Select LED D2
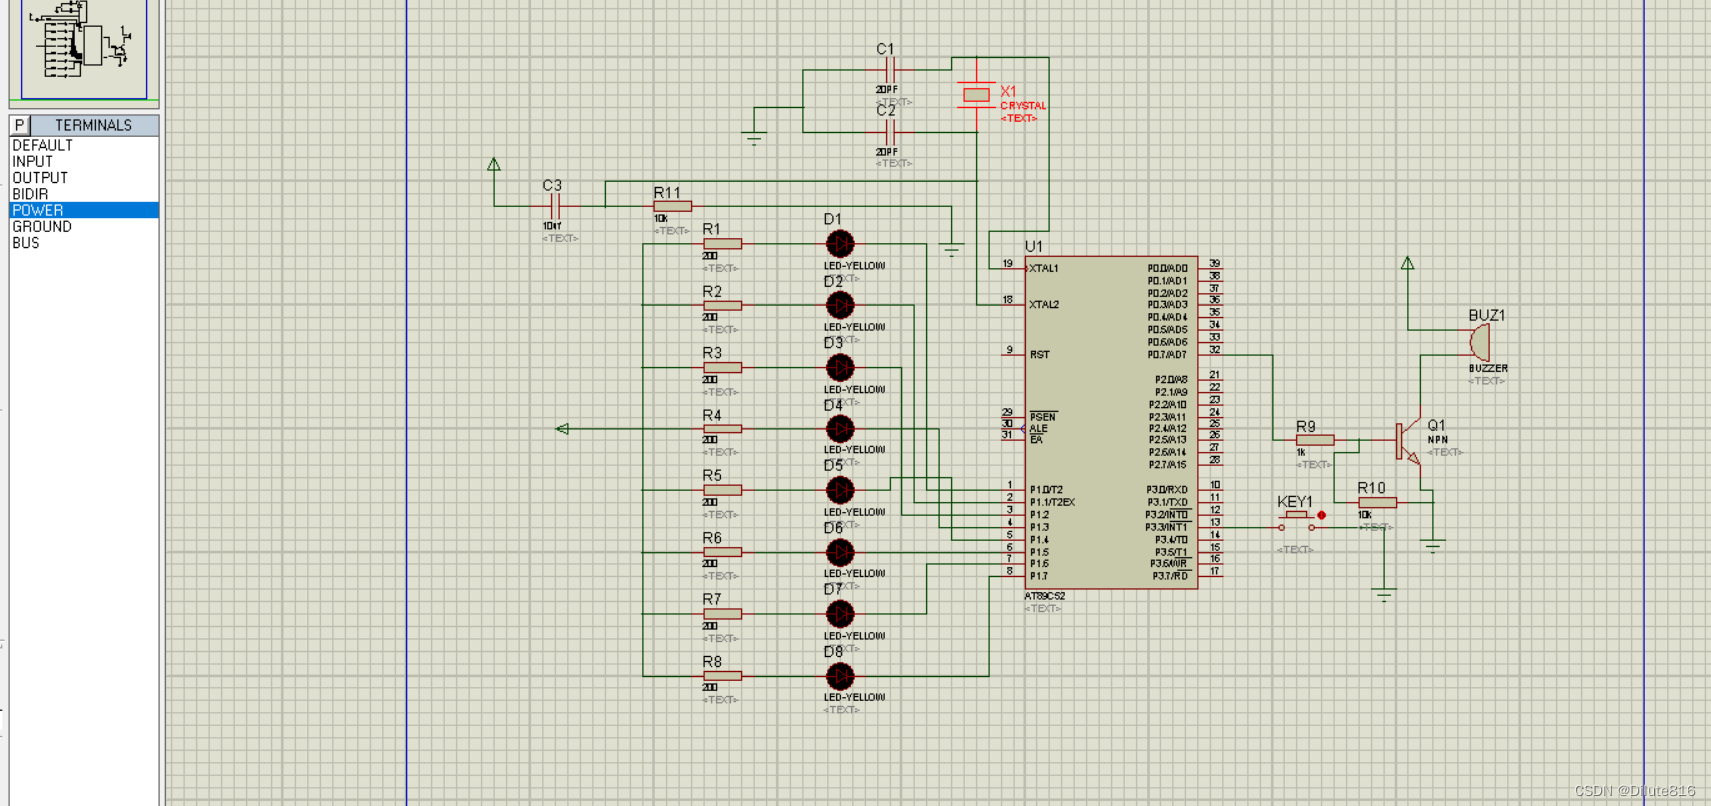This screenshot has width=1711, height=806. coord(840,306)
